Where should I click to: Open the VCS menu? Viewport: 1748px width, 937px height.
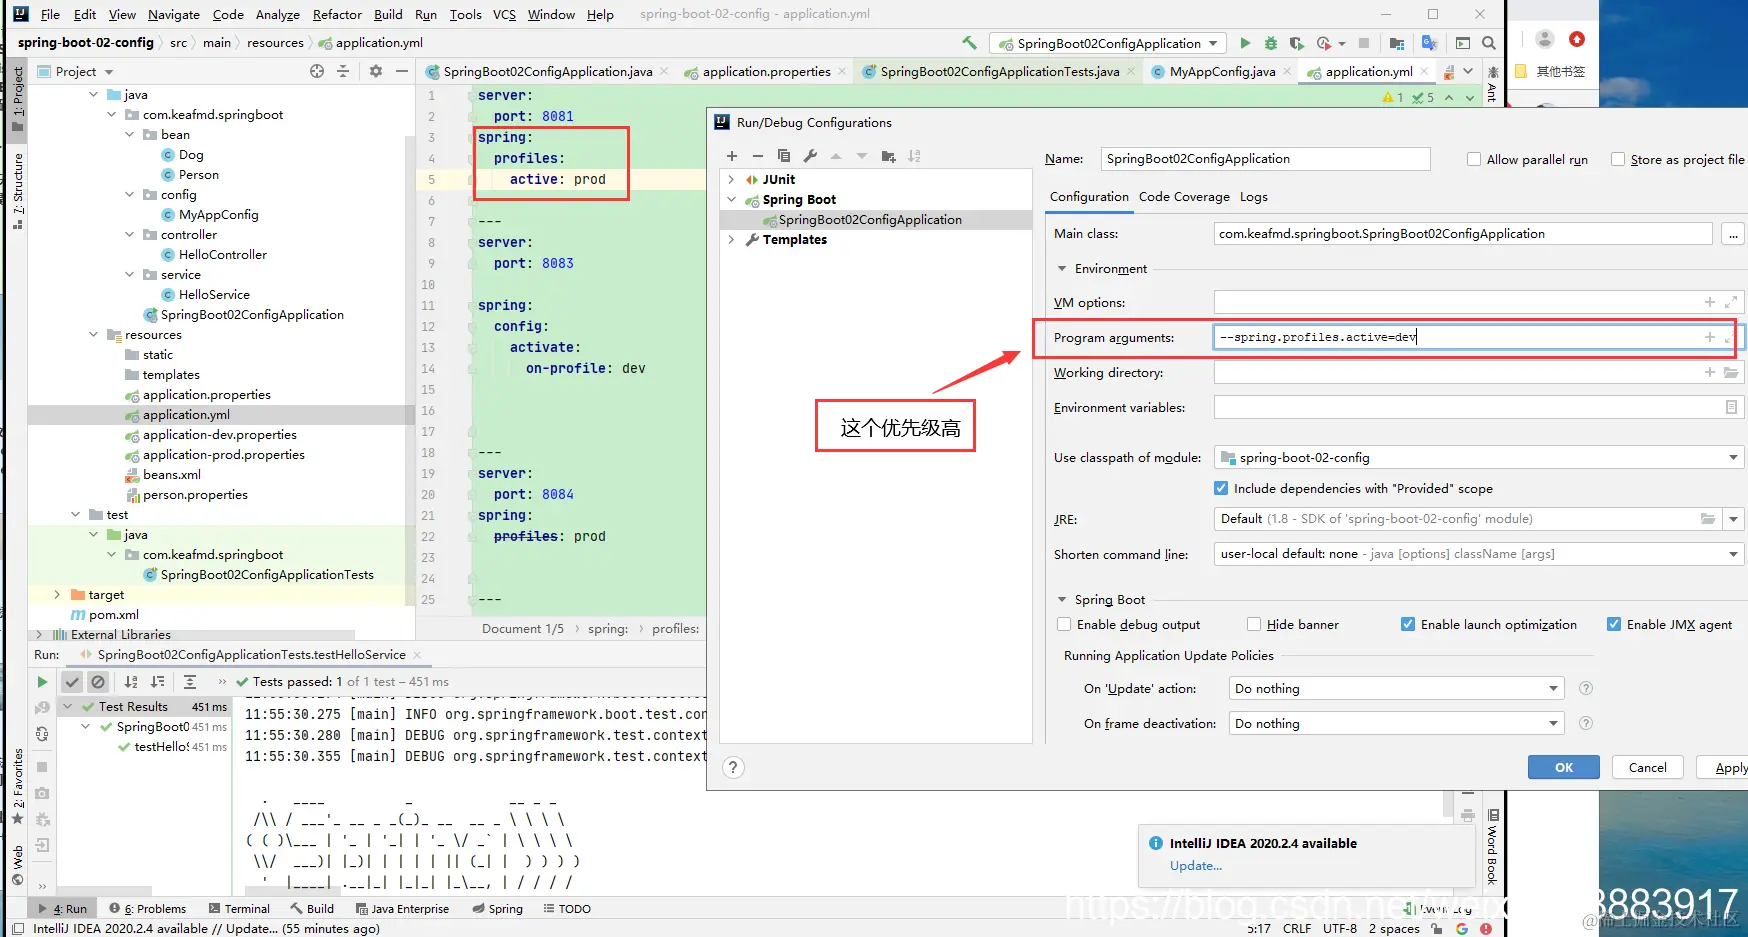[504, 14]
